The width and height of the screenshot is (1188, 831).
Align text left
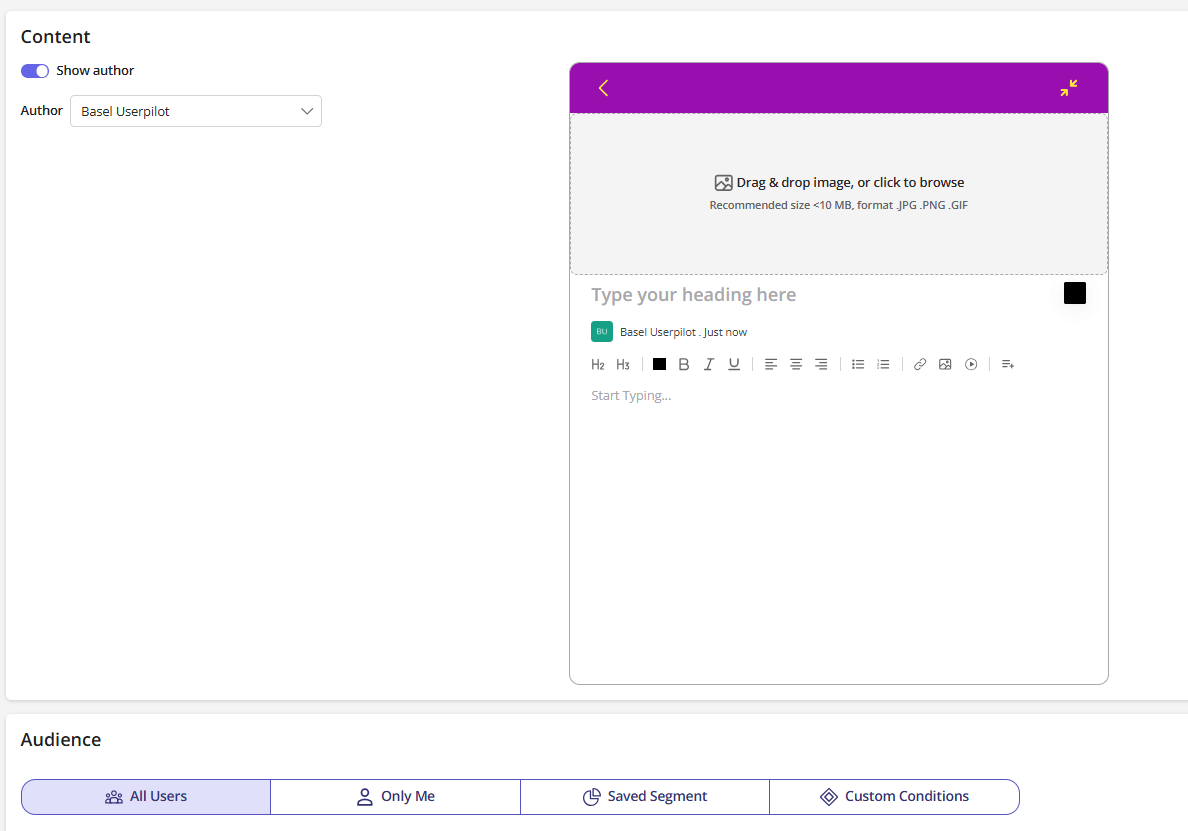point(771,364)
